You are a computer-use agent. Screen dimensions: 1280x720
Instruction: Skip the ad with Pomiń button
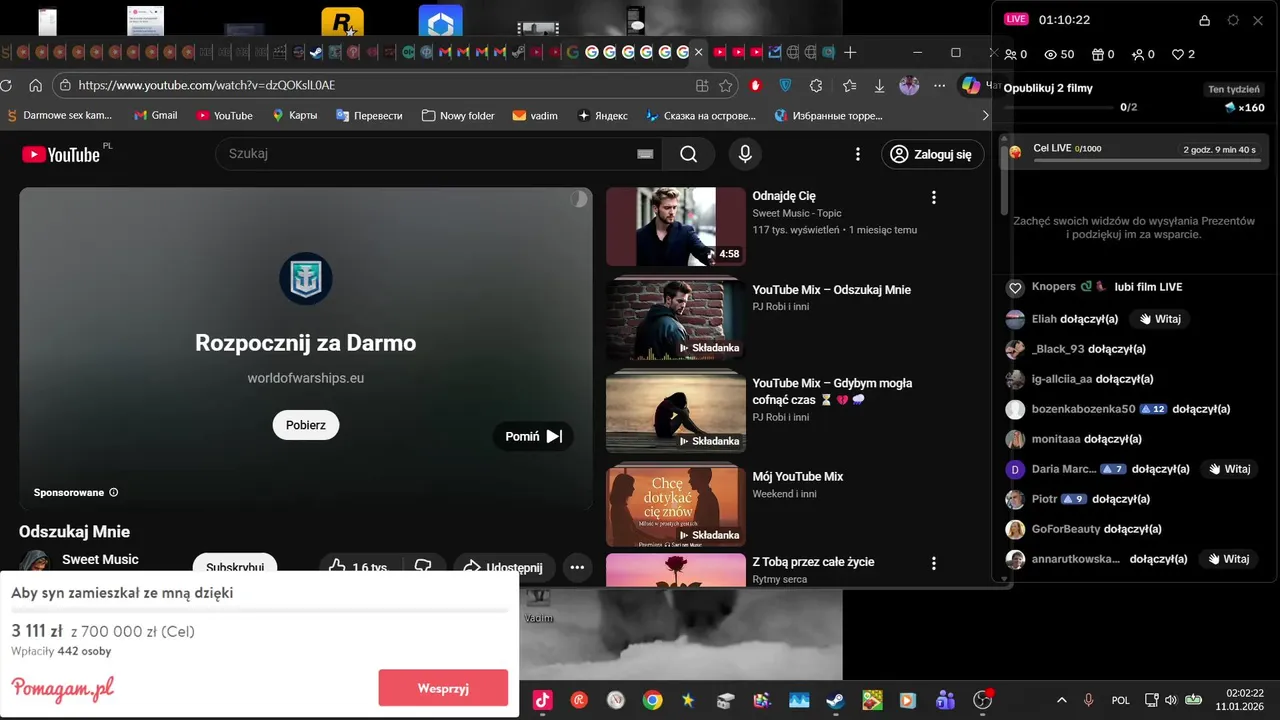(533, 436)
